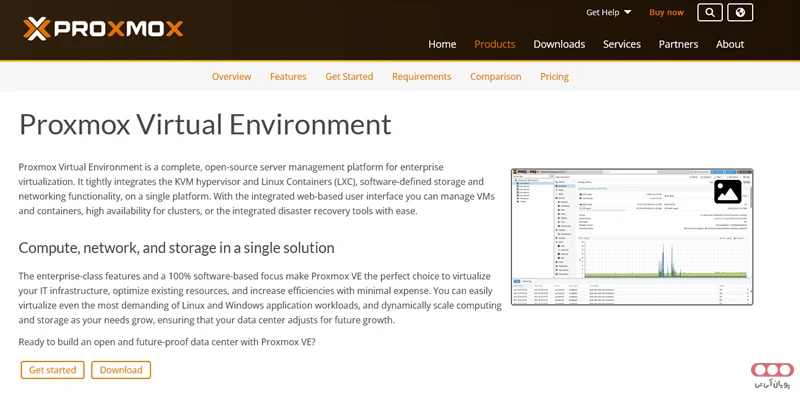
Task: Switch to the Requirements sub-navigation tab
Action: point(421,77)
